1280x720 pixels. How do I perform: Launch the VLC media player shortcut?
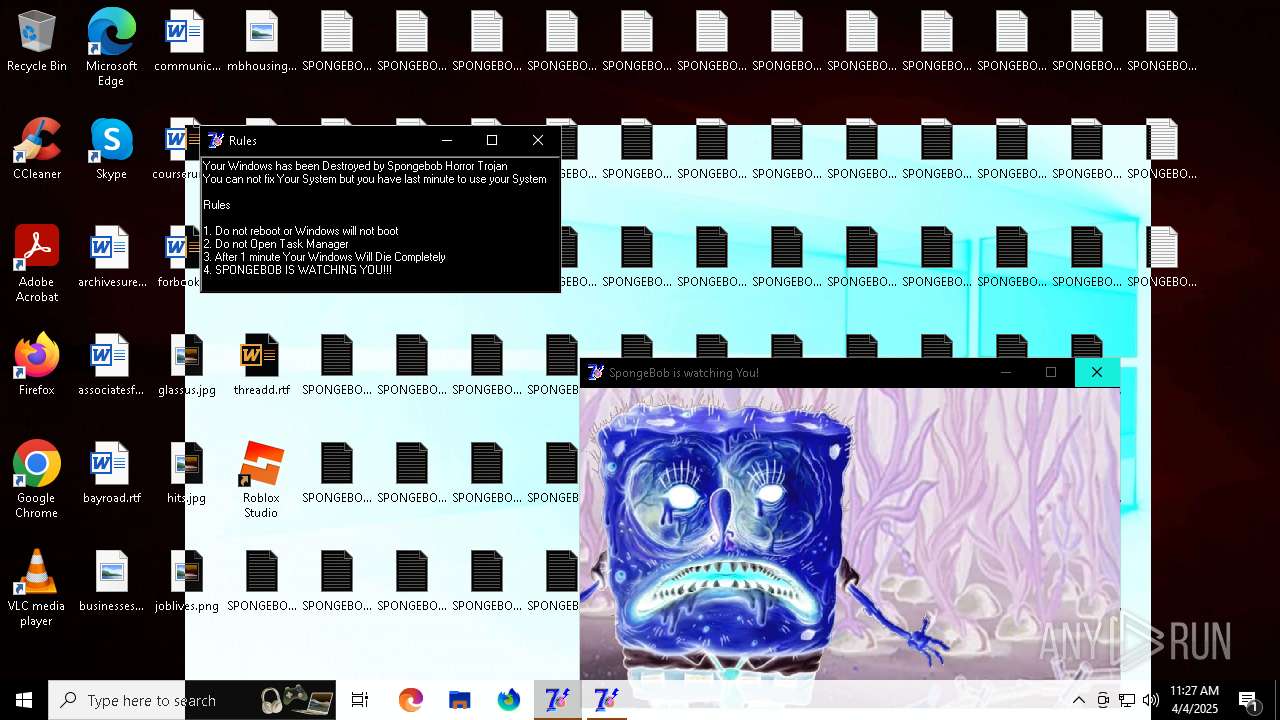coord(37,589)
